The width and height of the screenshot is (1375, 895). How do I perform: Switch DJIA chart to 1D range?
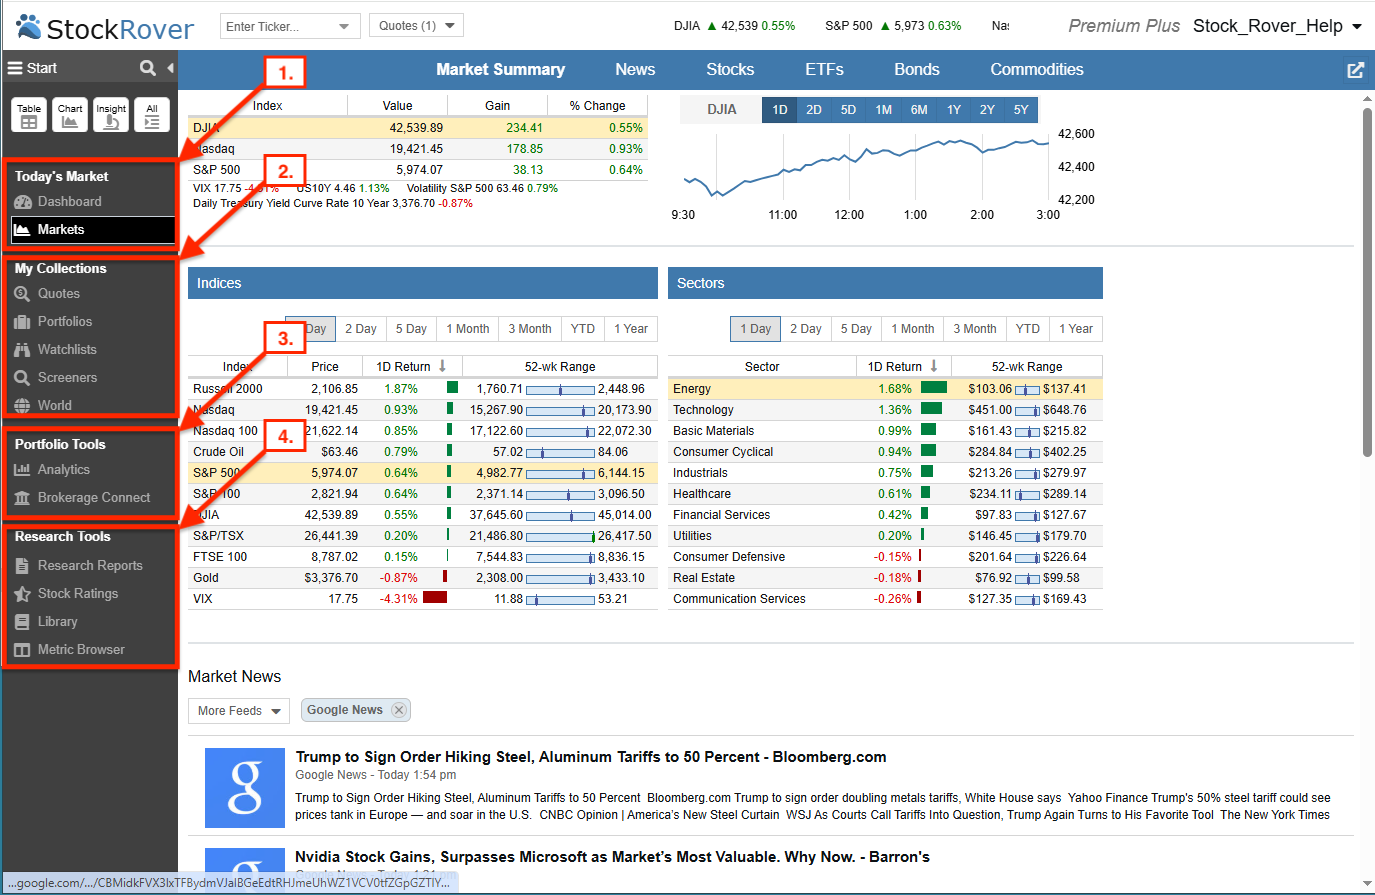(780, 110)
